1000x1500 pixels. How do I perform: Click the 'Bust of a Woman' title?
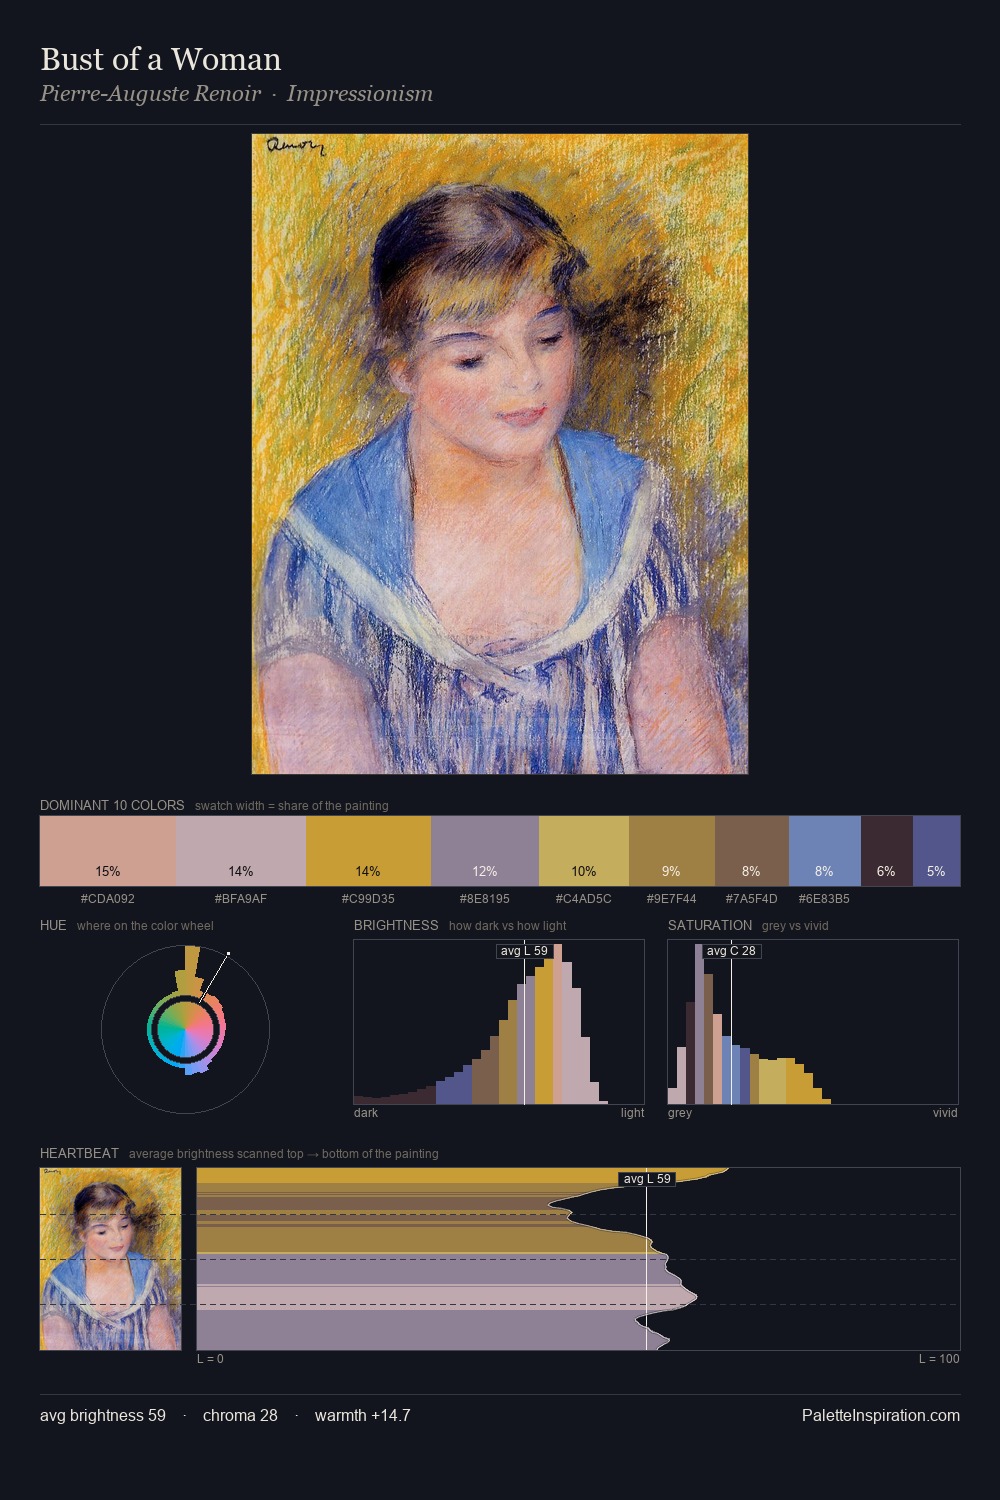(161, 59)
